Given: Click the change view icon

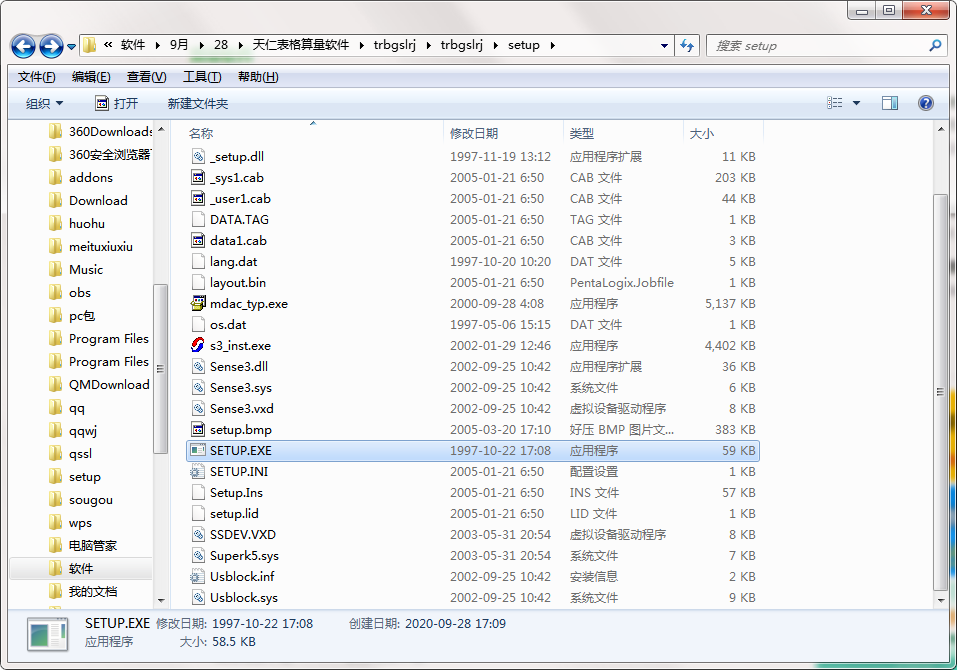Looking at the screenshot, I should click(835, 103).
